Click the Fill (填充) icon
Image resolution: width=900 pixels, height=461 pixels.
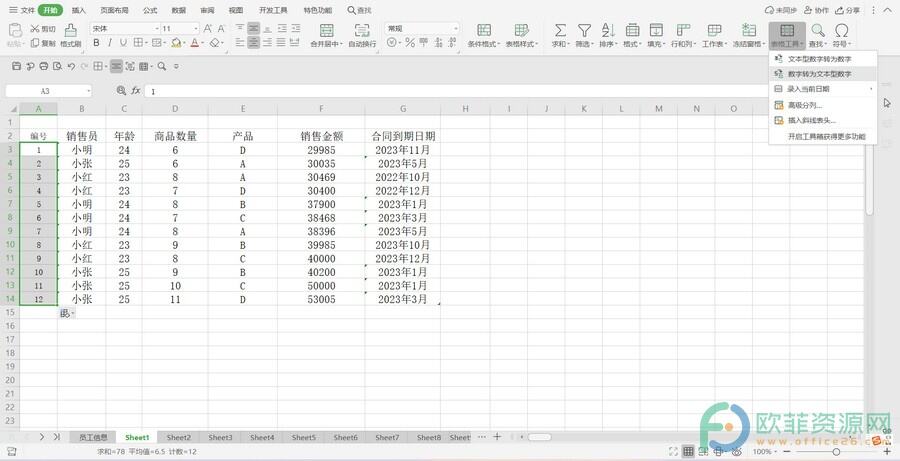656,30
